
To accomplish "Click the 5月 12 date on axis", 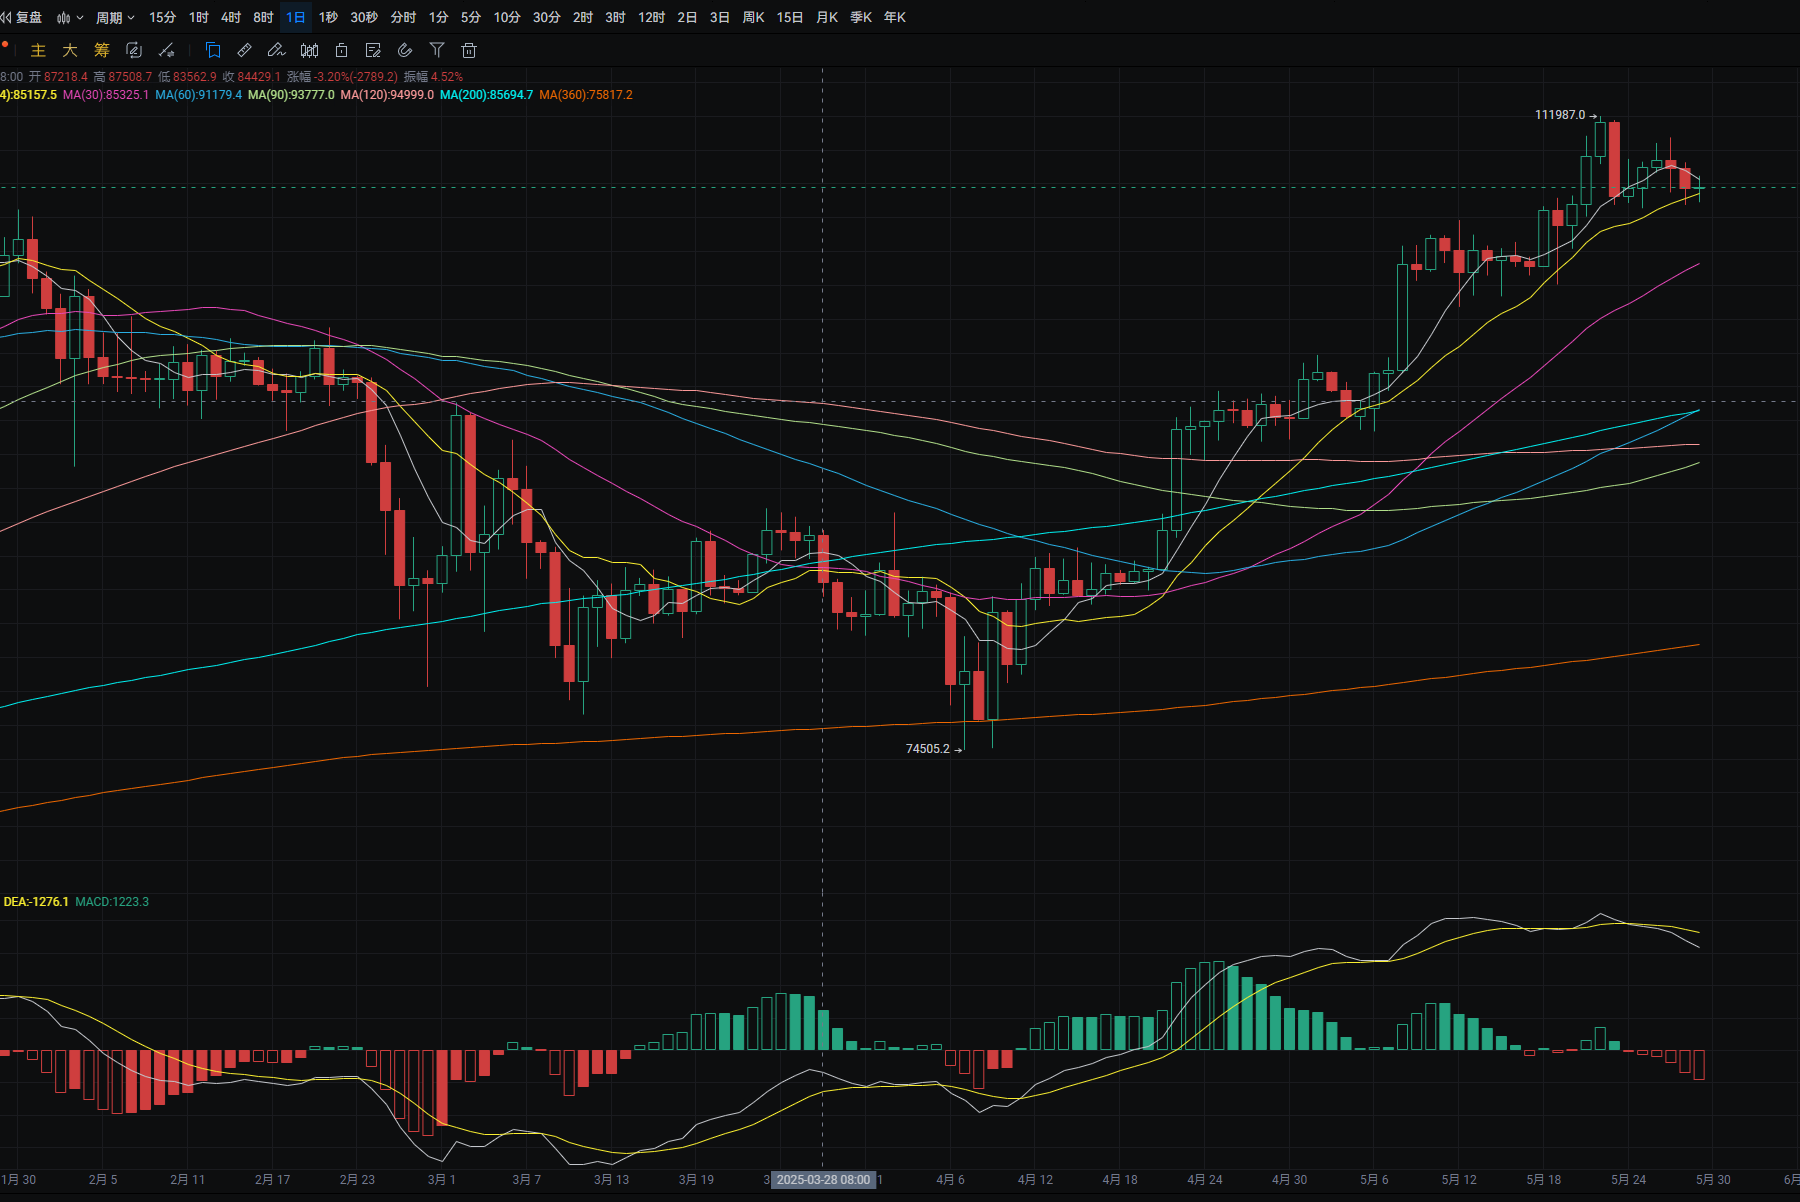I will [x=1459, y=1180].
